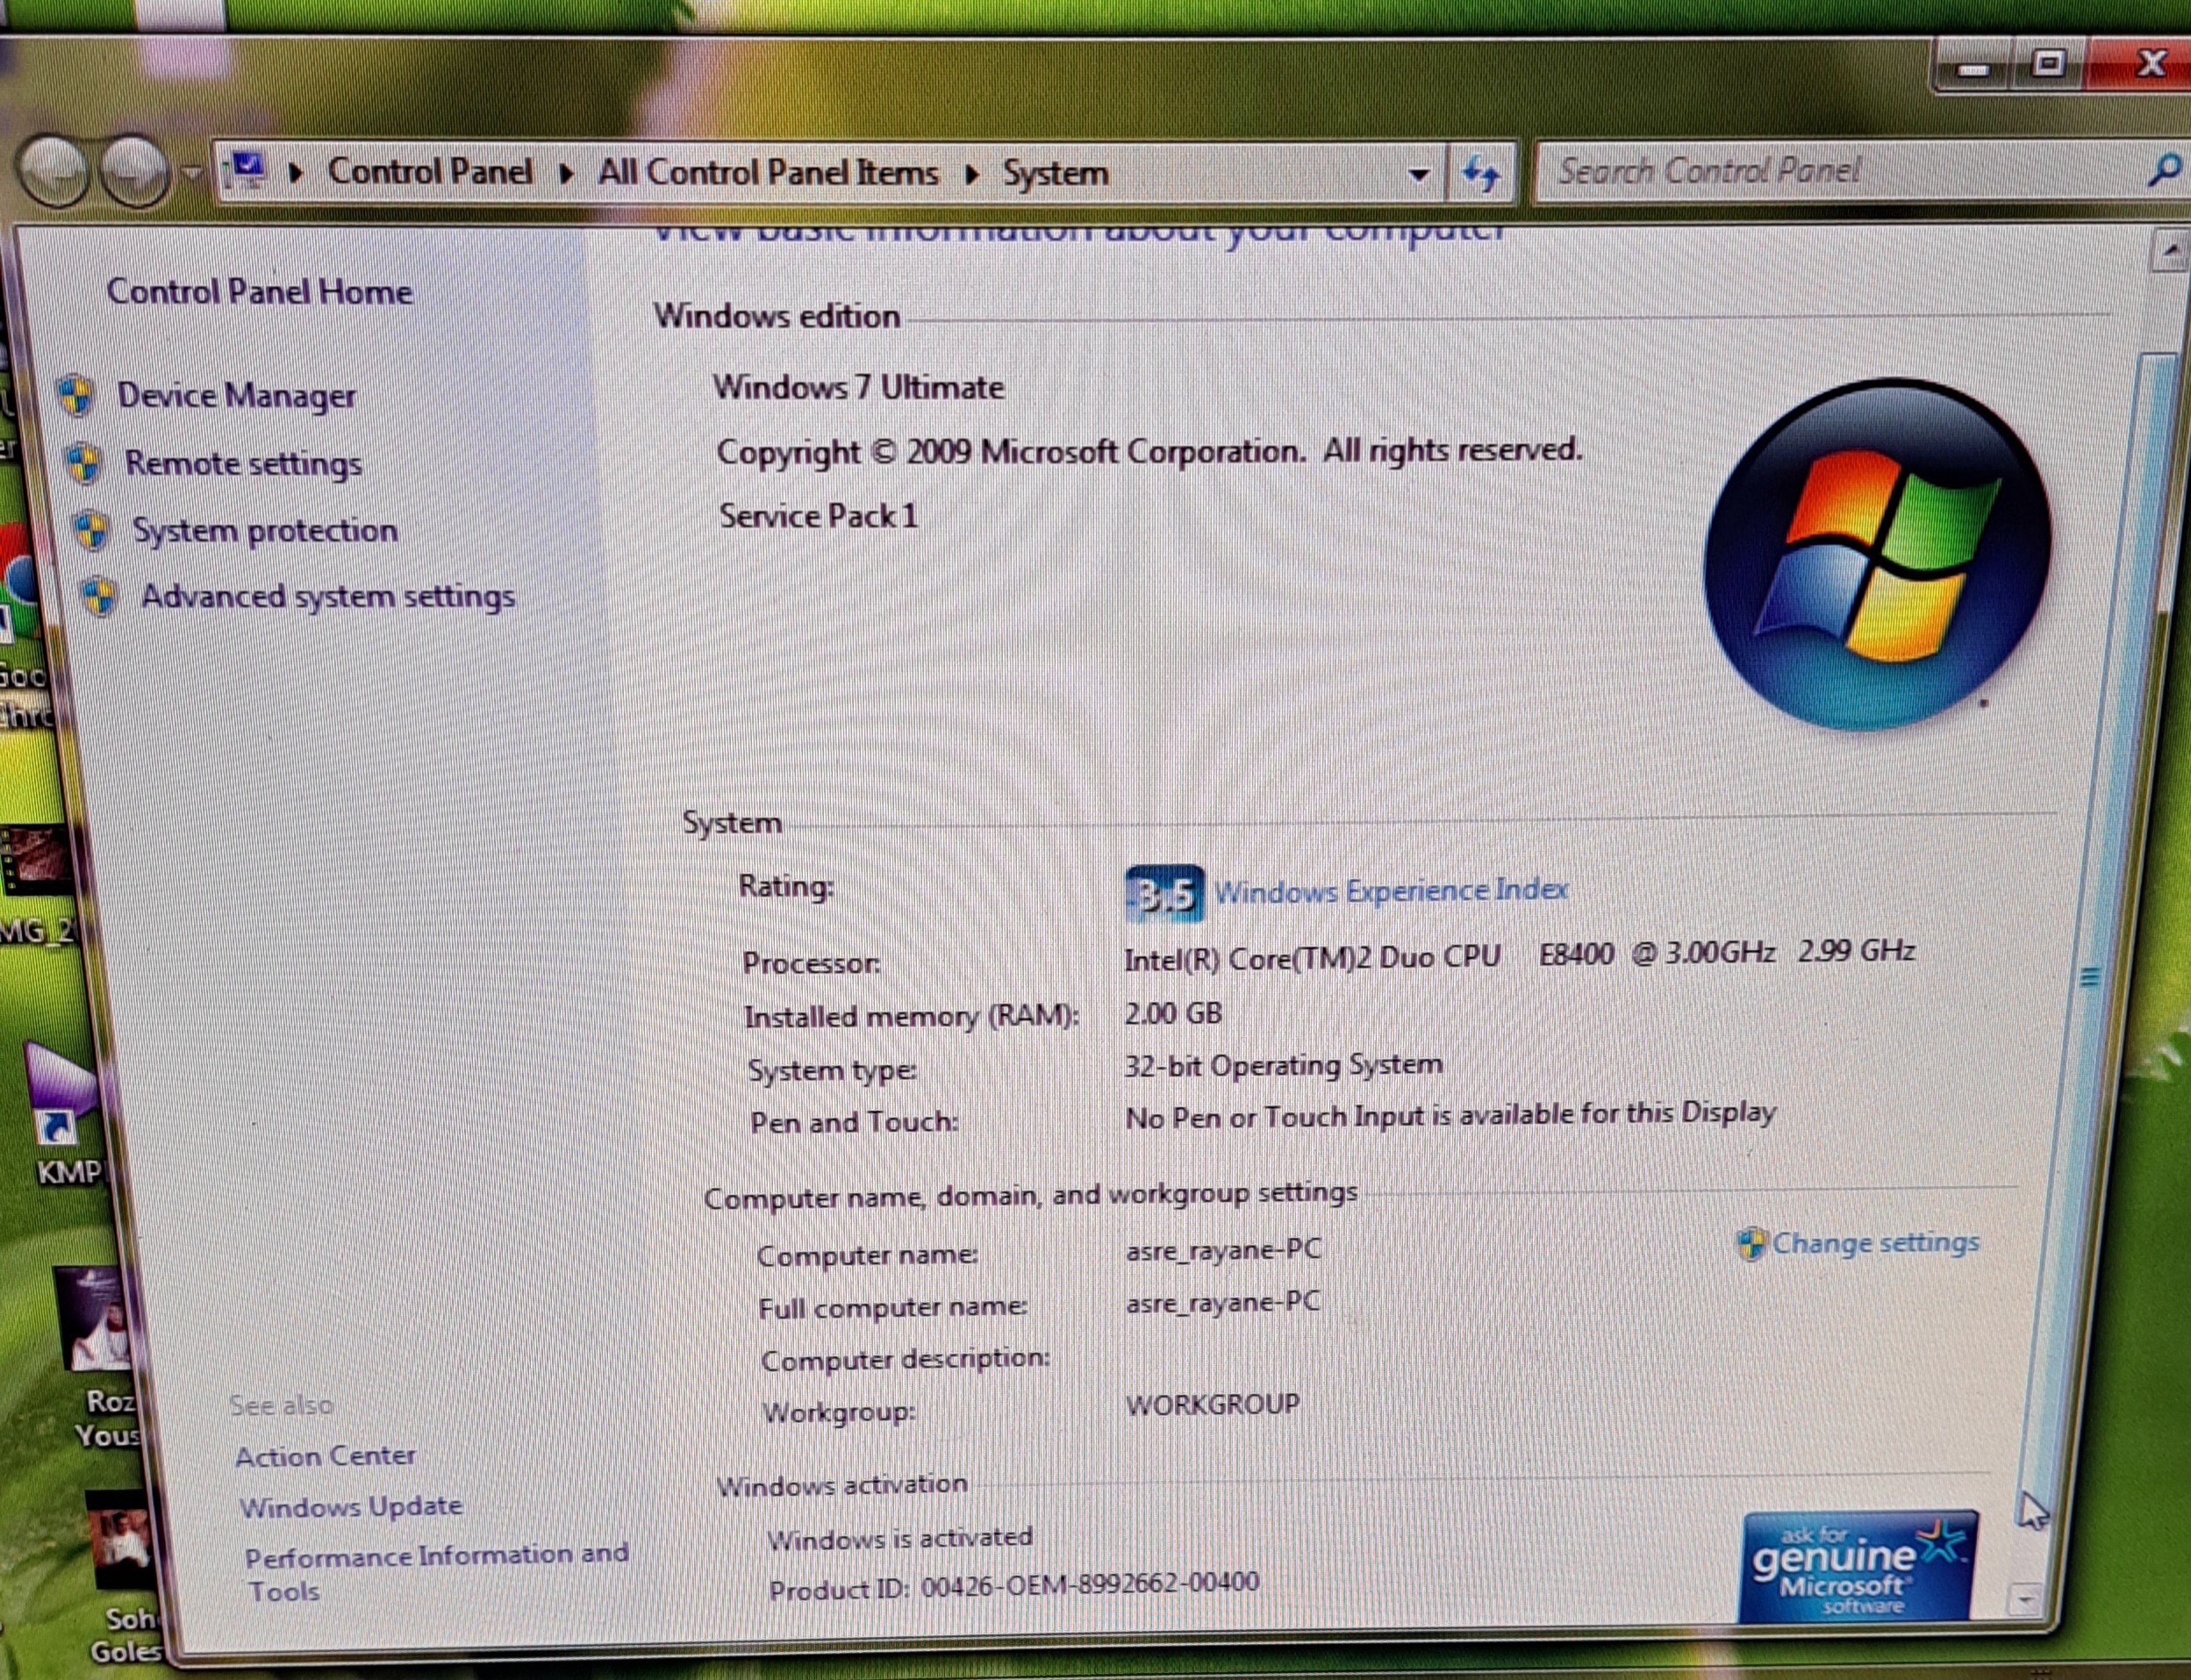Click the Service Pack 1 text

click(818, 516)
